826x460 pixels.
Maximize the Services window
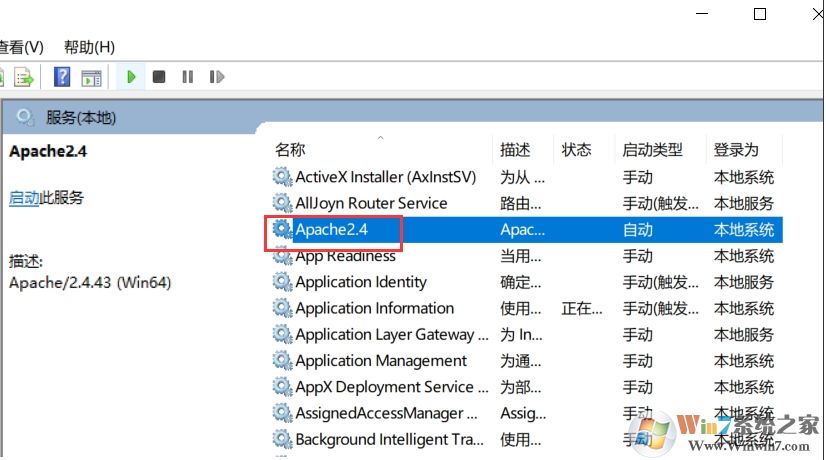coord(760,14)
